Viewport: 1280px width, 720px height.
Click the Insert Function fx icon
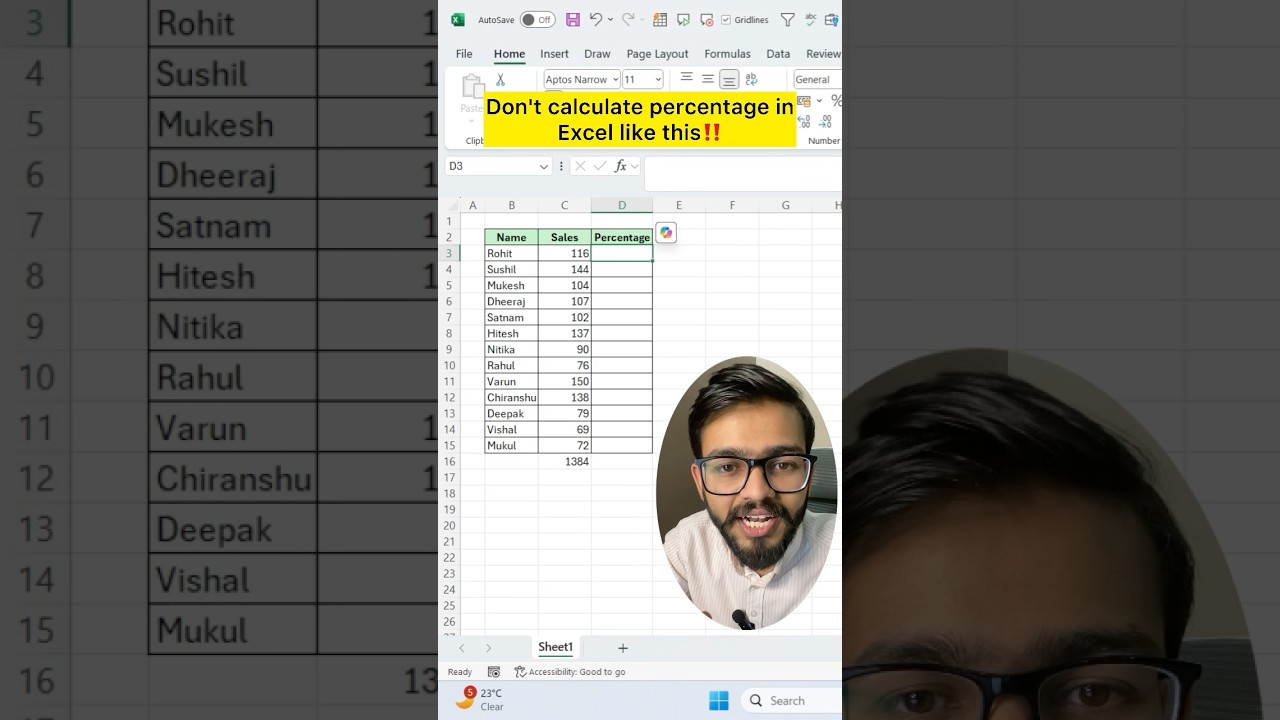(x=621, y=166)
